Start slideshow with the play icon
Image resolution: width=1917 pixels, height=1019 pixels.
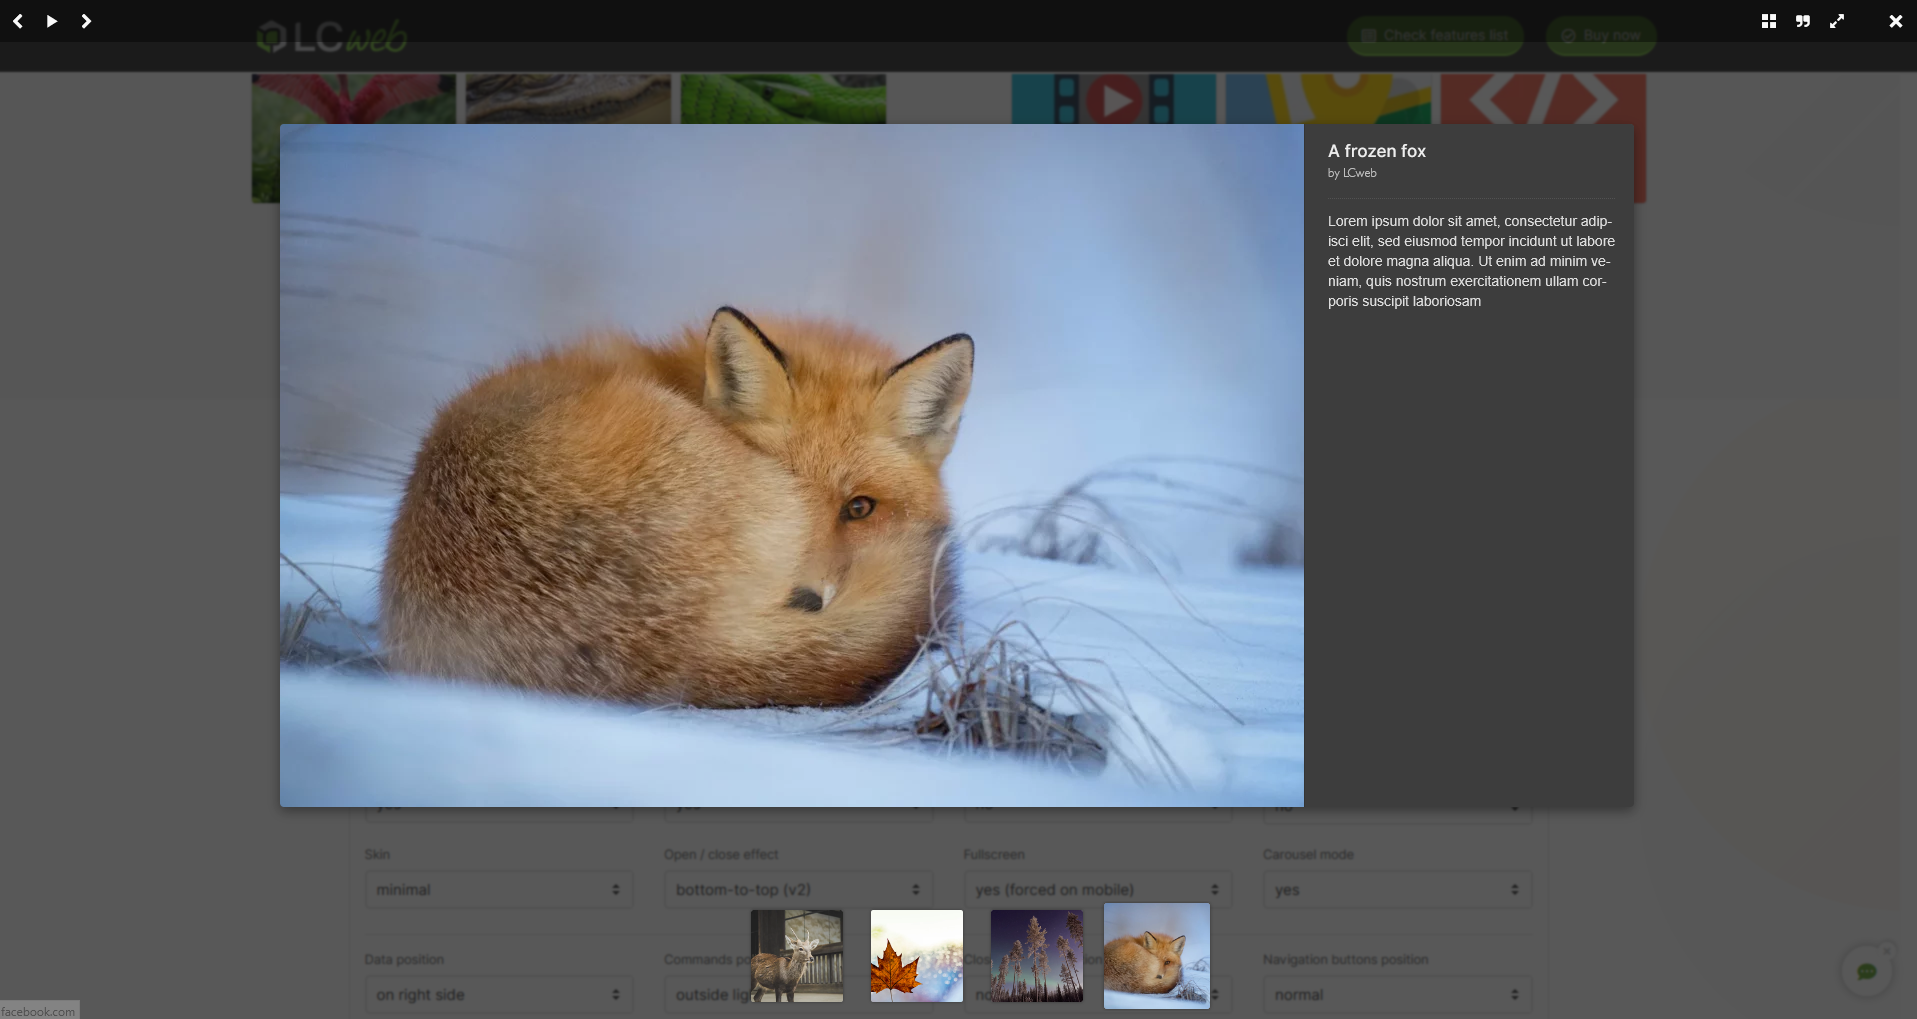(x=52, y=21)
